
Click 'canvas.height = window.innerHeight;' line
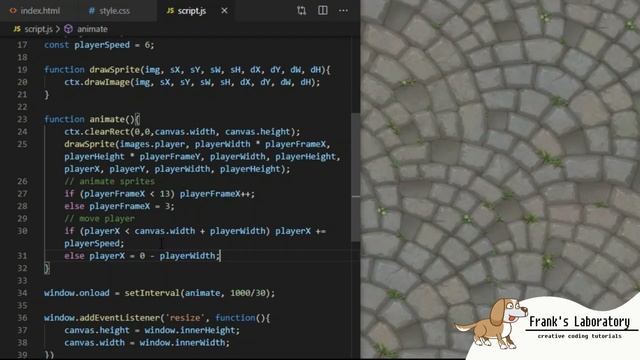point(152,330)
